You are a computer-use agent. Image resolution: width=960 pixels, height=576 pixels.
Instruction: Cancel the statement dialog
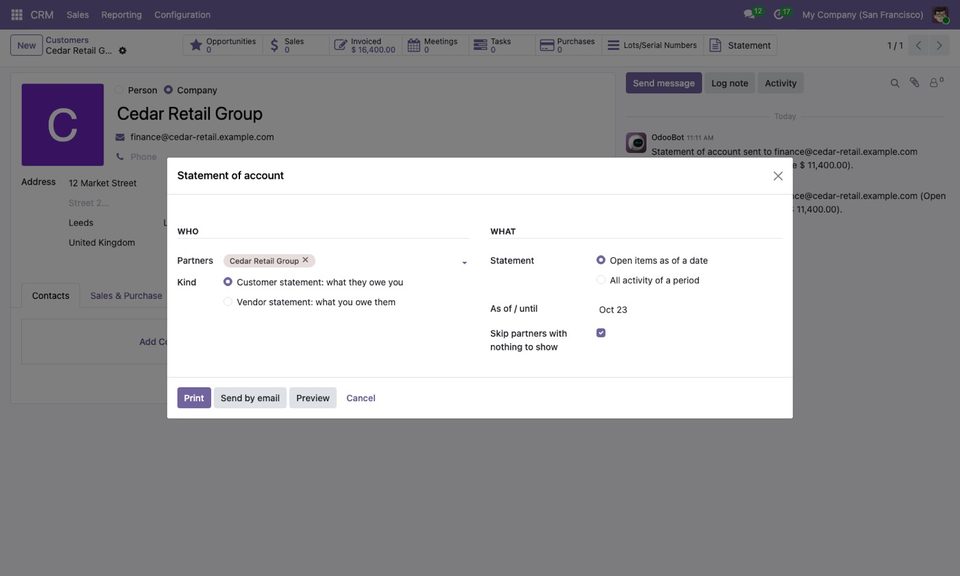pos(361,398)
